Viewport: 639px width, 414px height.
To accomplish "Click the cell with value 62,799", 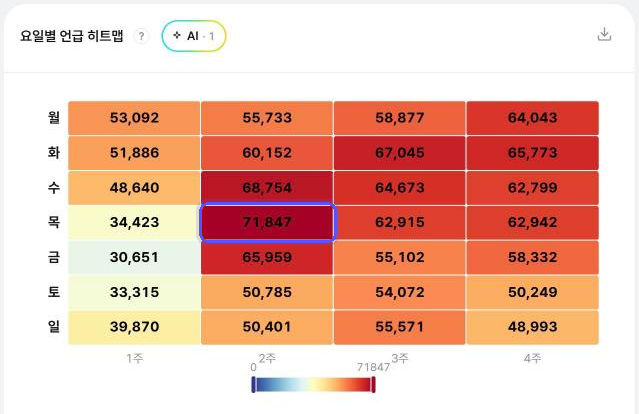I will pyautogui.click(x=533, y=188).
